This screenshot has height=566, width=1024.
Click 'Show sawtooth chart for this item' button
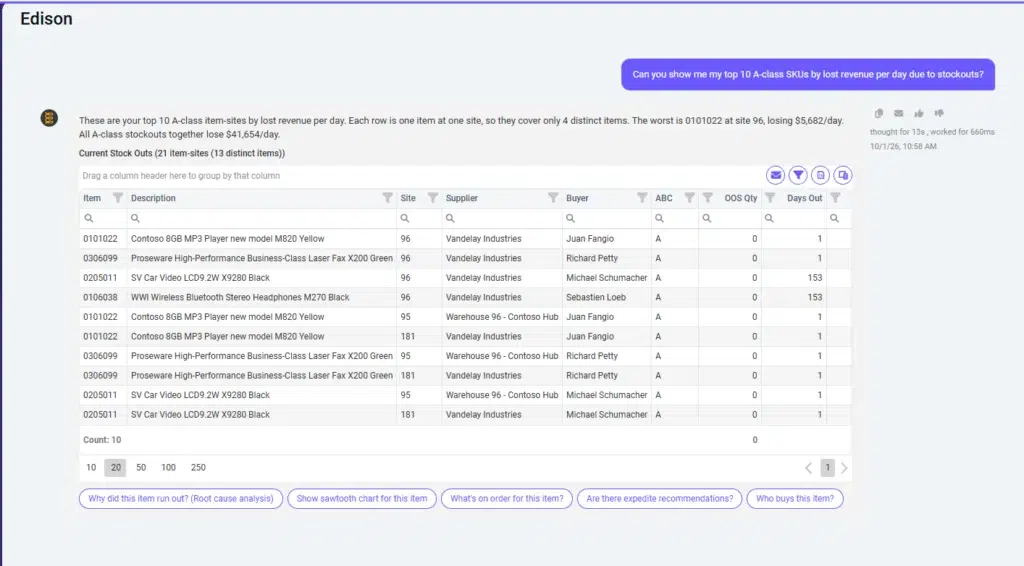point(362,499)
